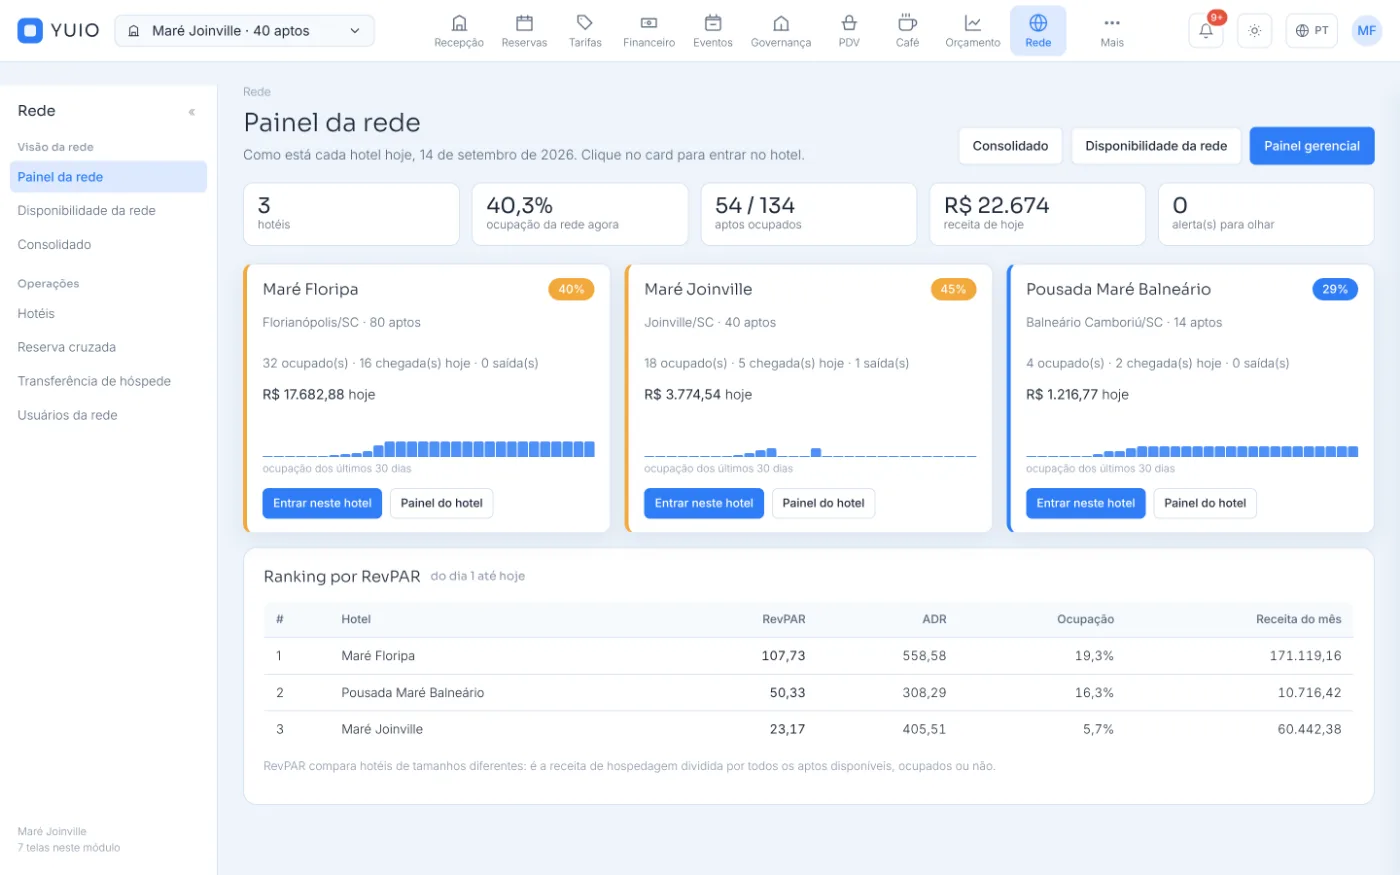Click R$ 17.682,88 hoje in Floripa card
Viewport: 1400px width, 875px height.
pyautogui.click(x=319, y=395)
